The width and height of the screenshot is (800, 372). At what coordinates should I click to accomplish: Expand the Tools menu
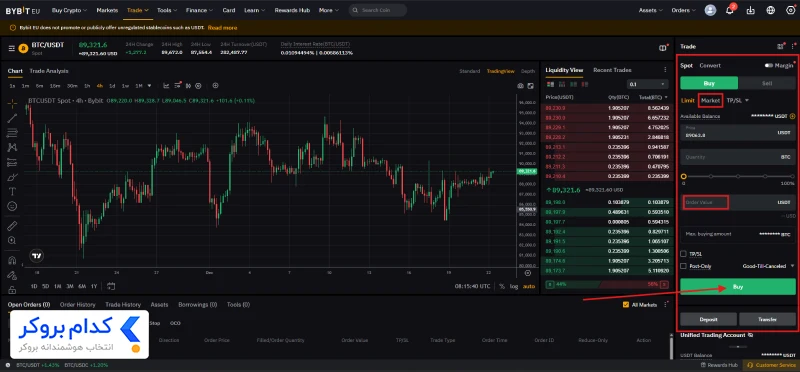[x=167, y=10]
